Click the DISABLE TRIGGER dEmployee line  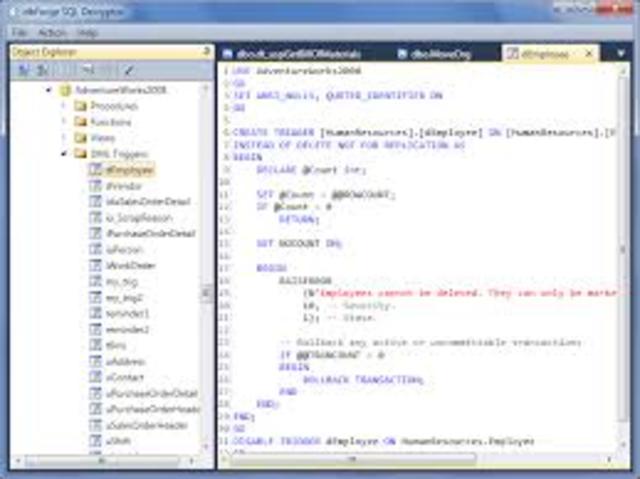click(x=383, y=441)
